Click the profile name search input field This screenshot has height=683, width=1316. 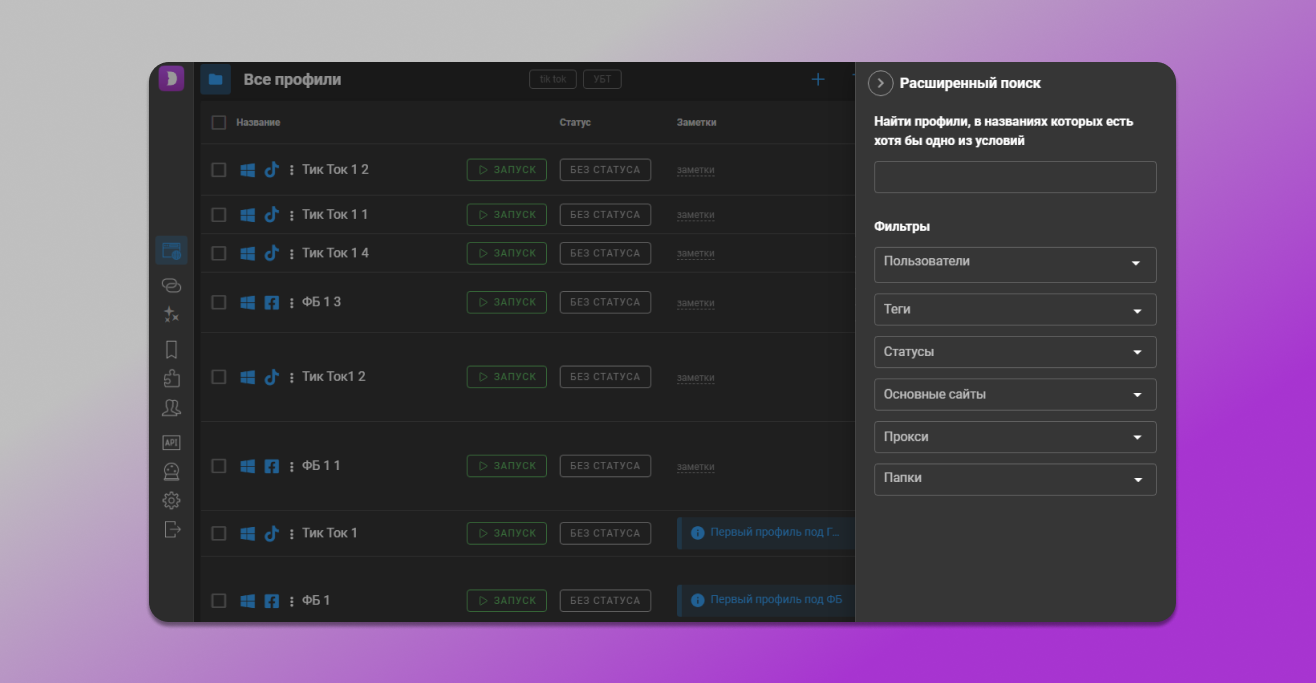click(x=1014, y=177)
